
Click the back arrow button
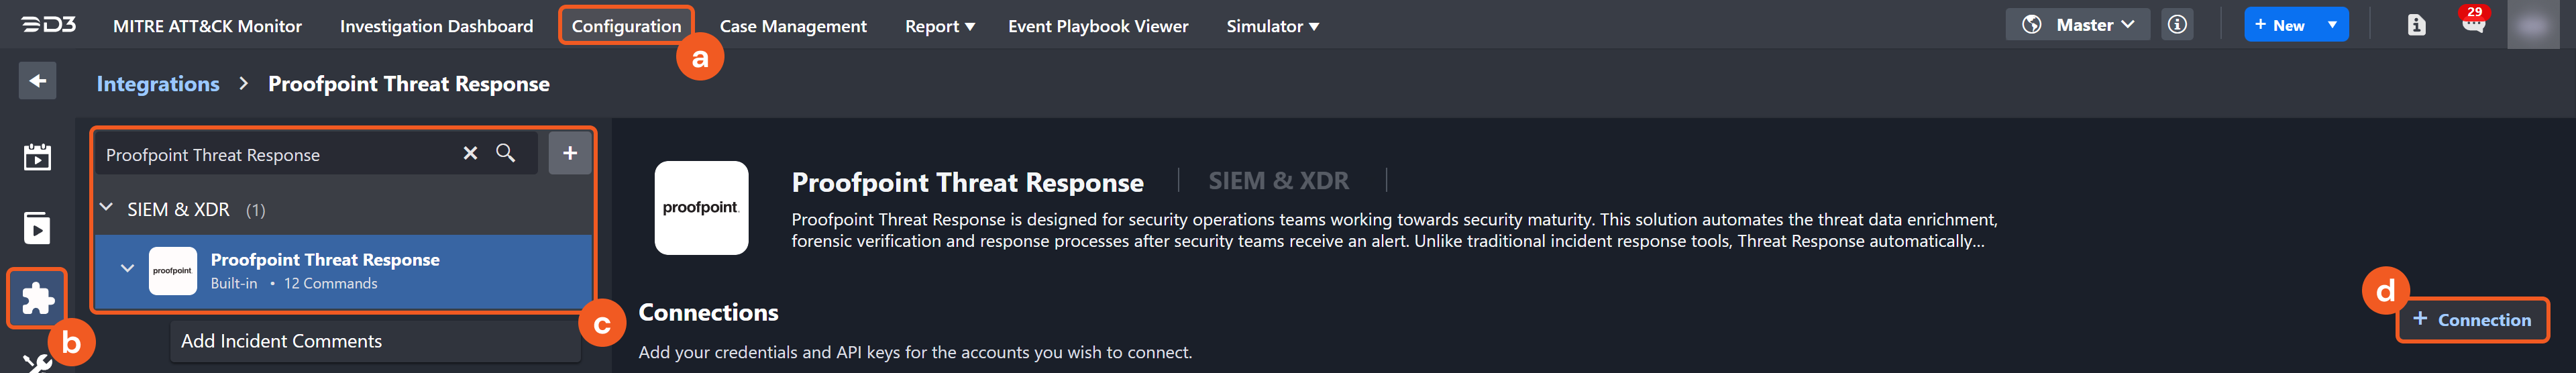[37, 81]
